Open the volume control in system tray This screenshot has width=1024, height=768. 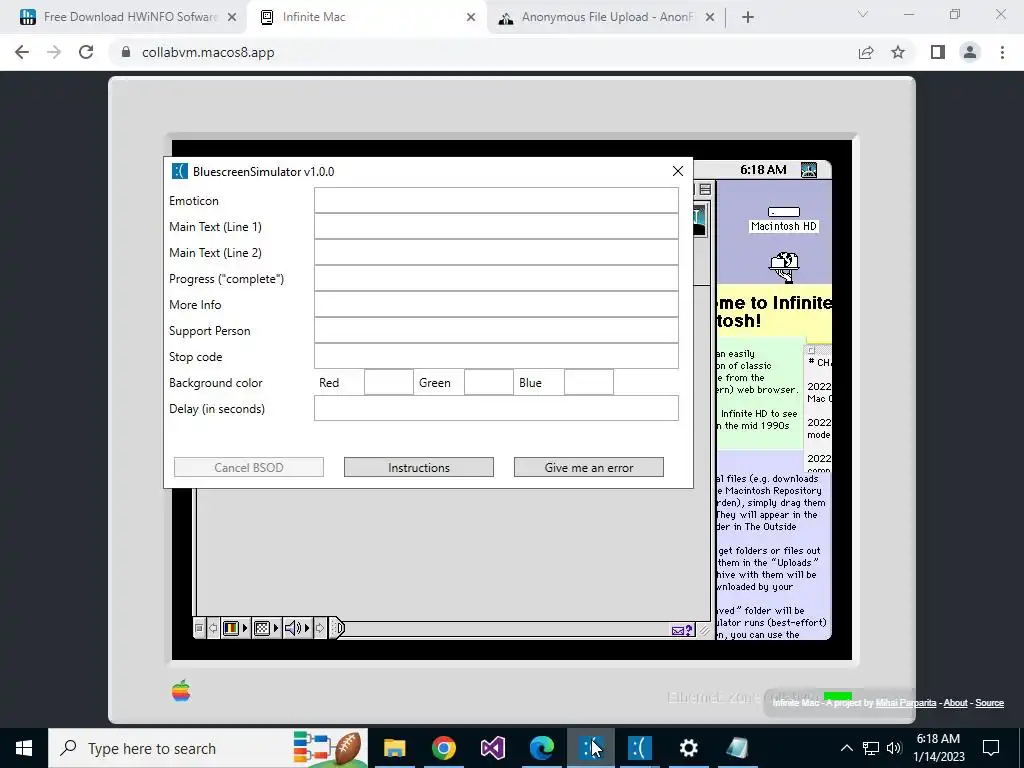894,748
